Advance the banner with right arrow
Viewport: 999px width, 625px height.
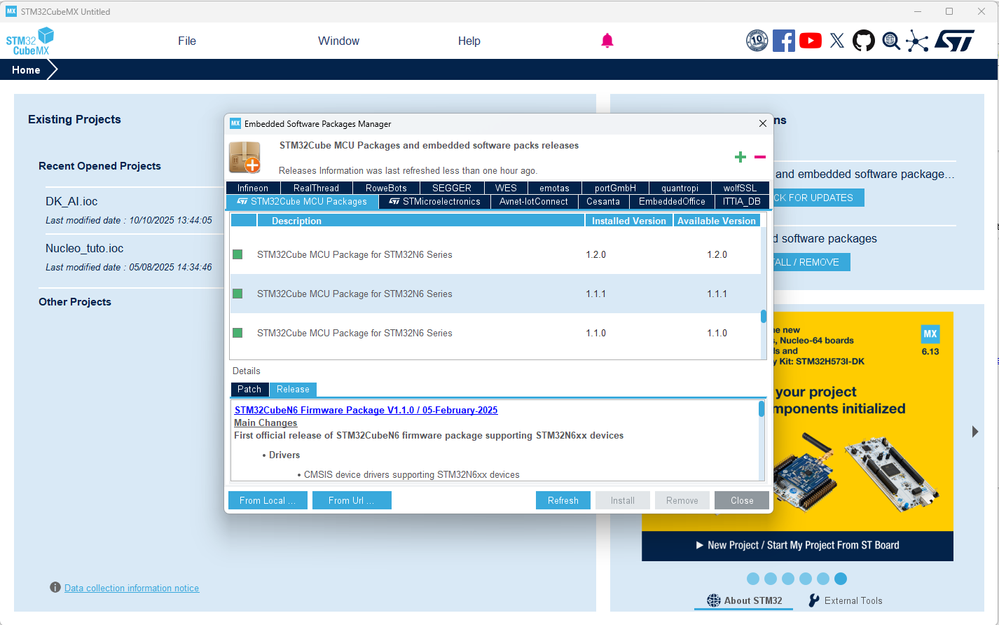pos(975,432)
